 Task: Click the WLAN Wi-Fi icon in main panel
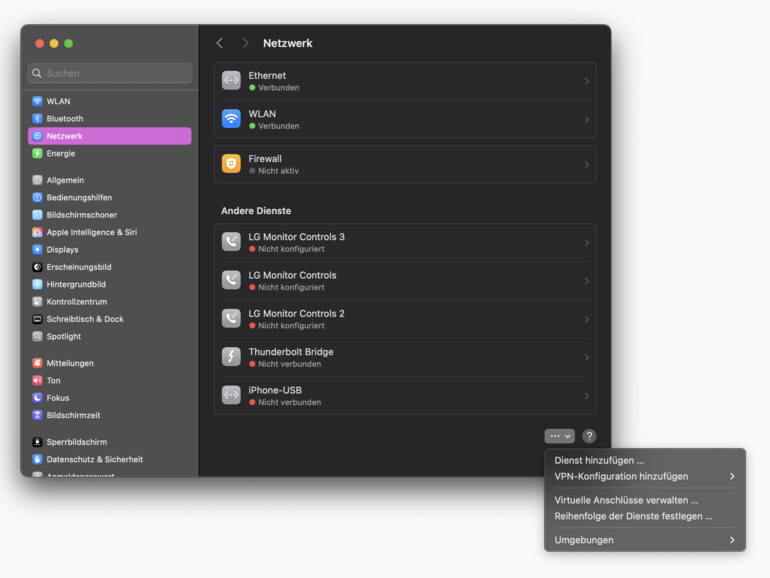[231, 119]
